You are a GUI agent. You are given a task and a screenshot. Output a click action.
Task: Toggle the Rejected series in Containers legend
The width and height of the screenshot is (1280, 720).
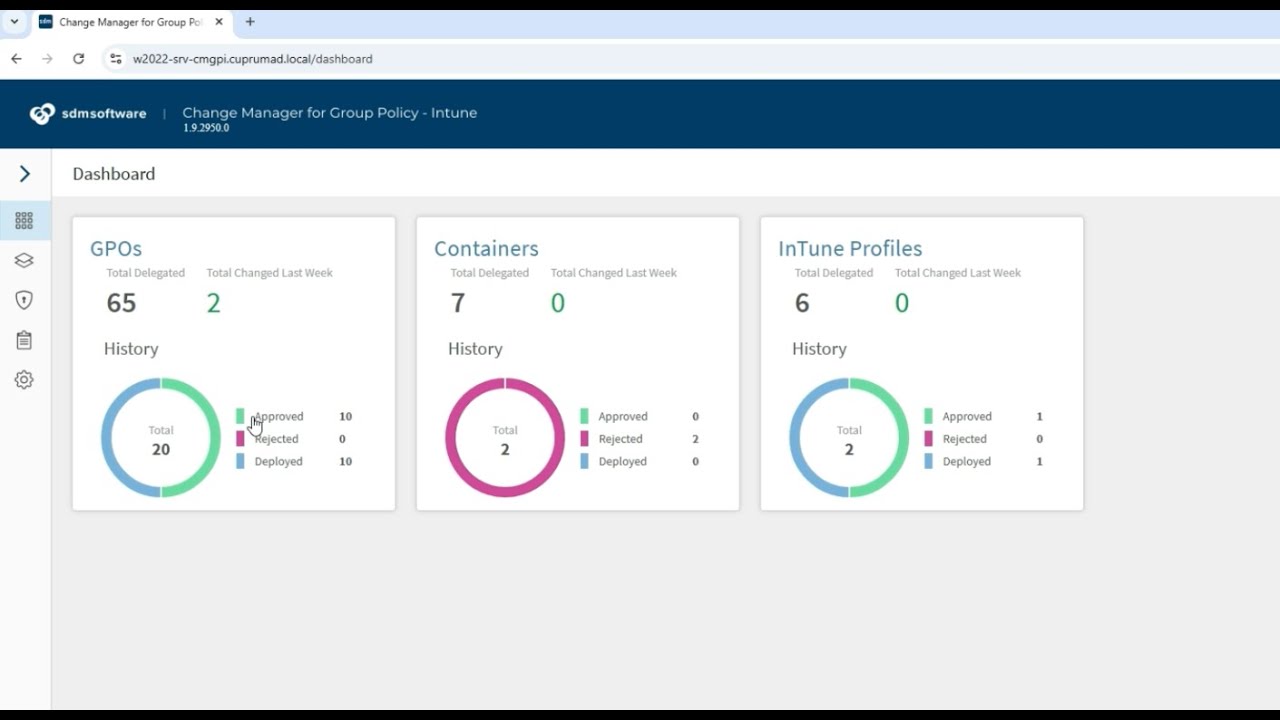coord(622,438)
